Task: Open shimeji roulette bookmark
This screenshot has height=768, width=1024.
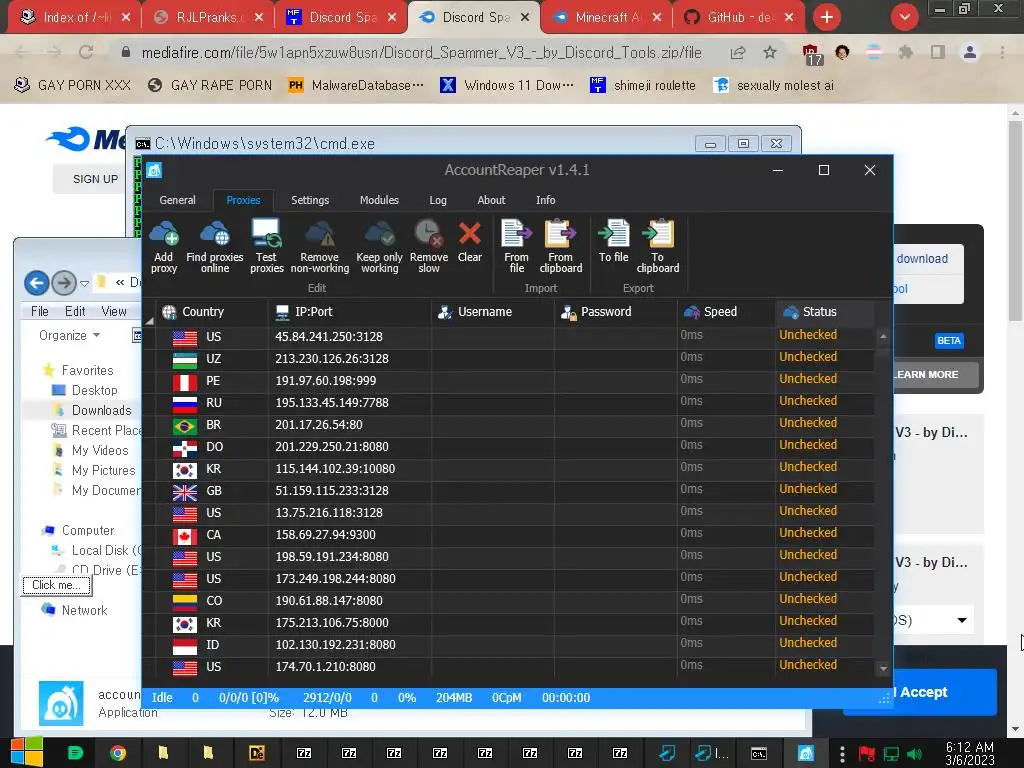Action: pos(643,86)
